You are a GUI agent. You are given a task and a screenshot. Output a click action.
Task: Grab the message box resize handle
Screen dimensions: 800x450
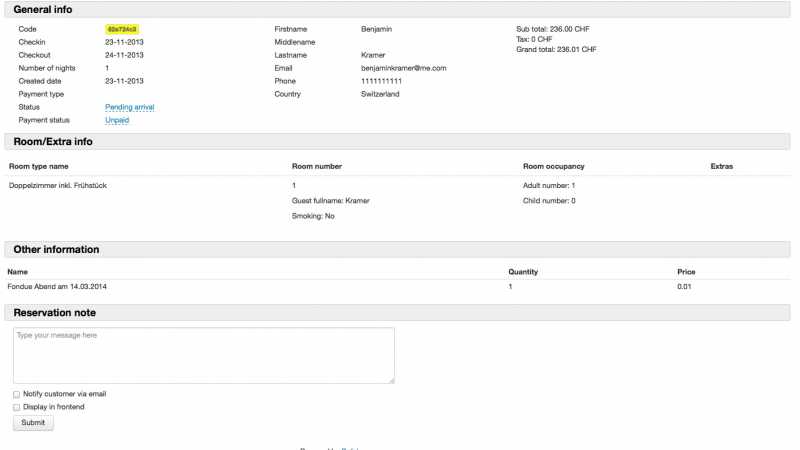[x=391, y=380]
